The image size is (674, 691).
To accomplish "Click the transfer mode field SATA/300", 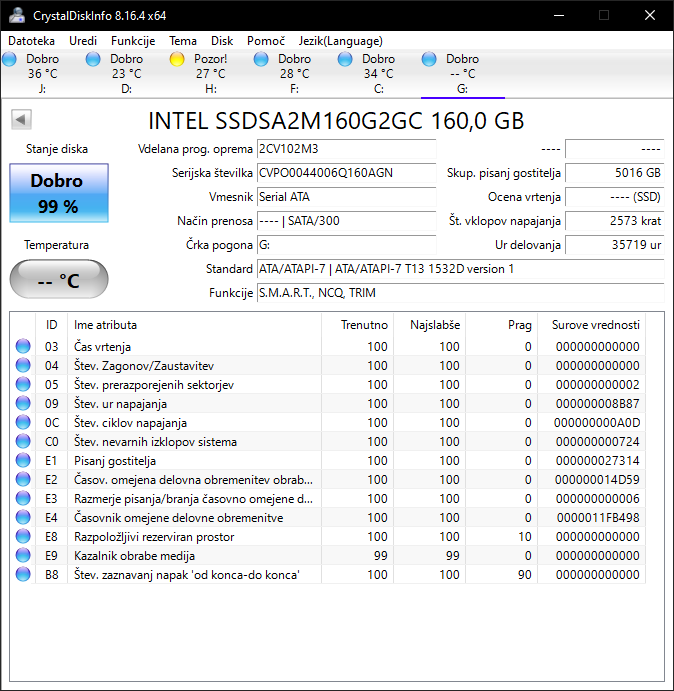I will point(346,221).
